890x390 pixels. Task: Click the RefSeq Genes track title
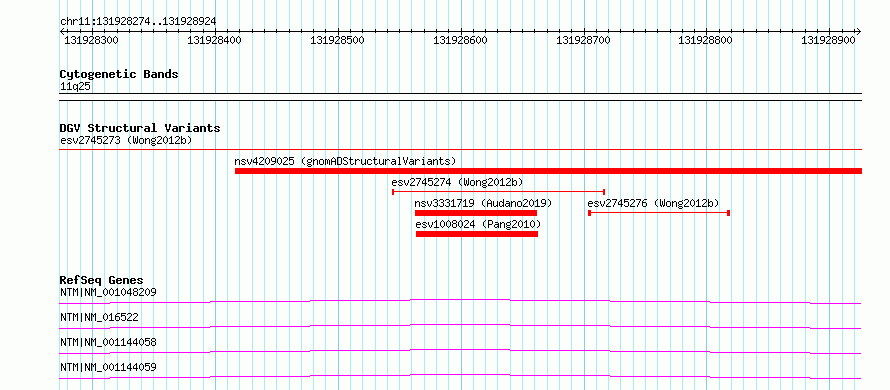coord(101,280)
